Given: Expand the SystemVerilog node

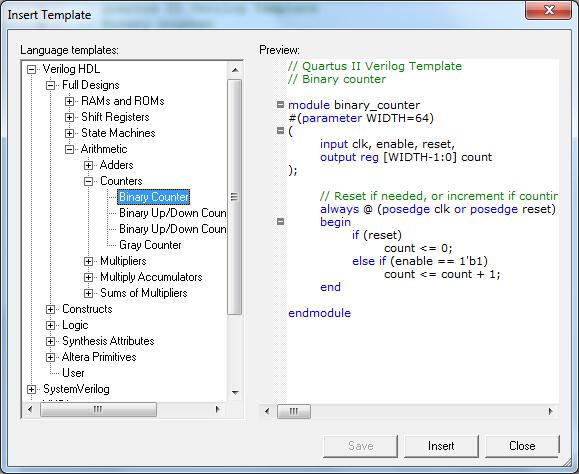Looking at the screenshot, I should (32, 389).
